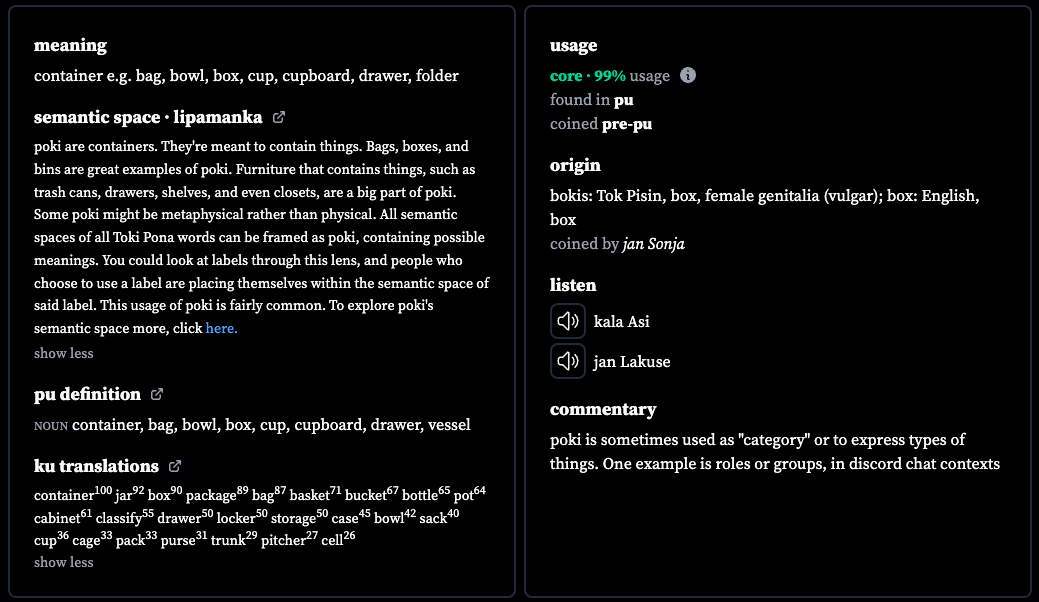The height and width of the screenshot is (602, 1039).
Task: Open the pu definition external link icon
Action: (157, 394)
